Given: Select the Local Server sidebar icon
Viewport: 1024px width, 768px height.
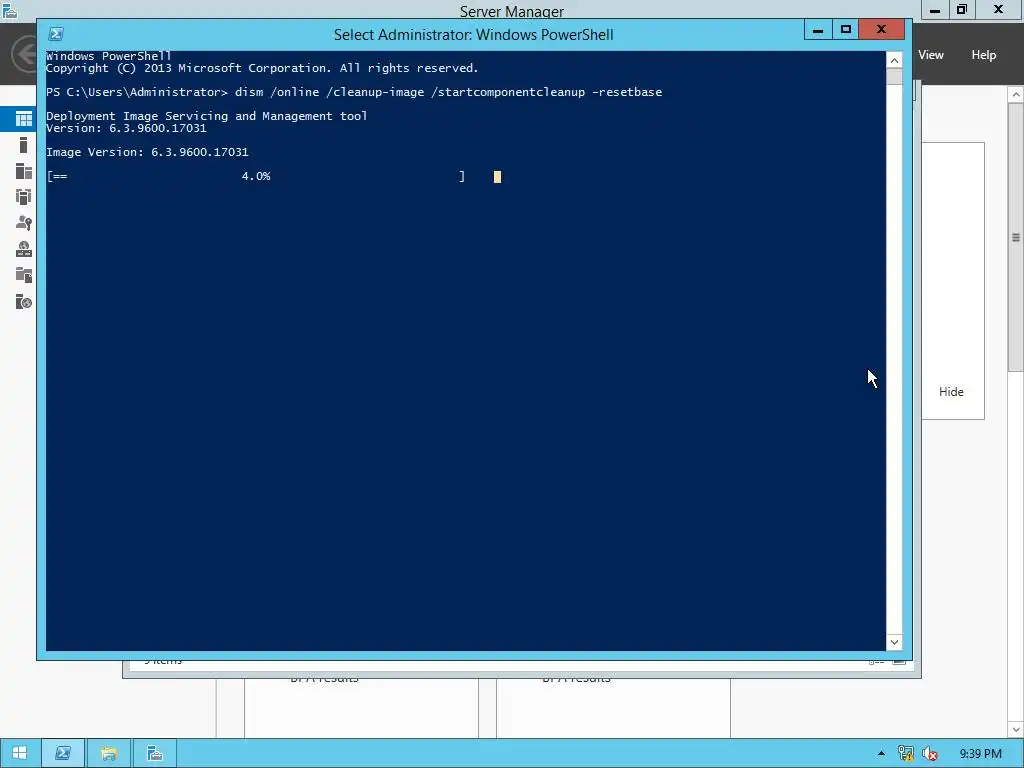Looking at the screenshot, I should [x=24, y=145].
